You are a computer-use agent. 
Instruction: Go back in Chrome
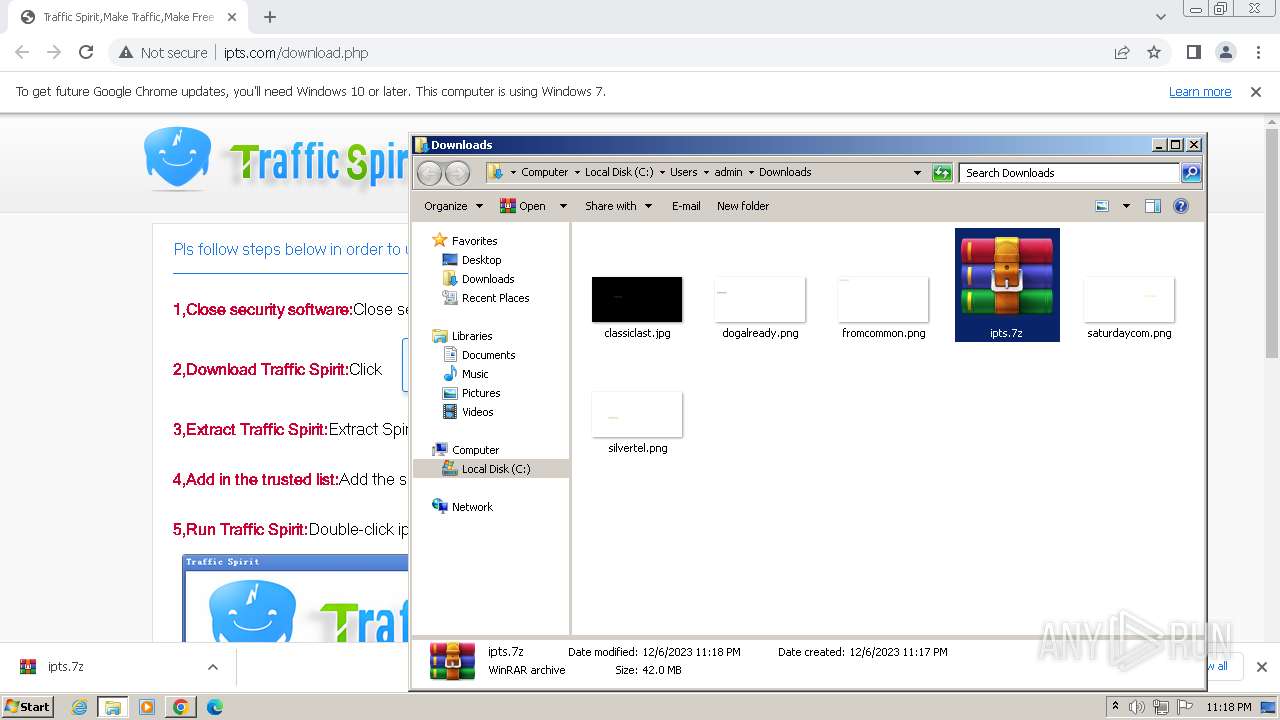[x=22, y=52]
